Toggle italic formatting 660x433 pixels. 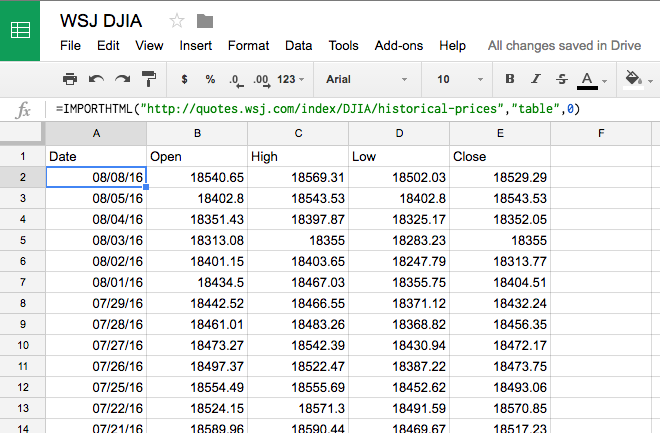pos(536,79)
